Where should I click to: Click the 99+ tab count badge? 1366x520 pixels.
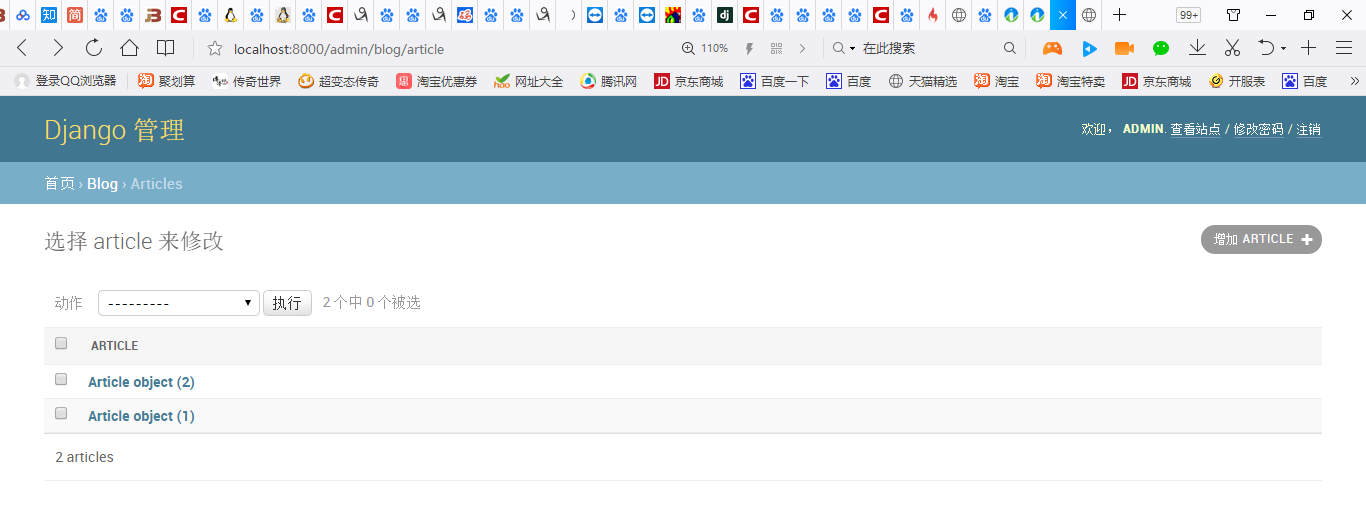point(1188,15)
